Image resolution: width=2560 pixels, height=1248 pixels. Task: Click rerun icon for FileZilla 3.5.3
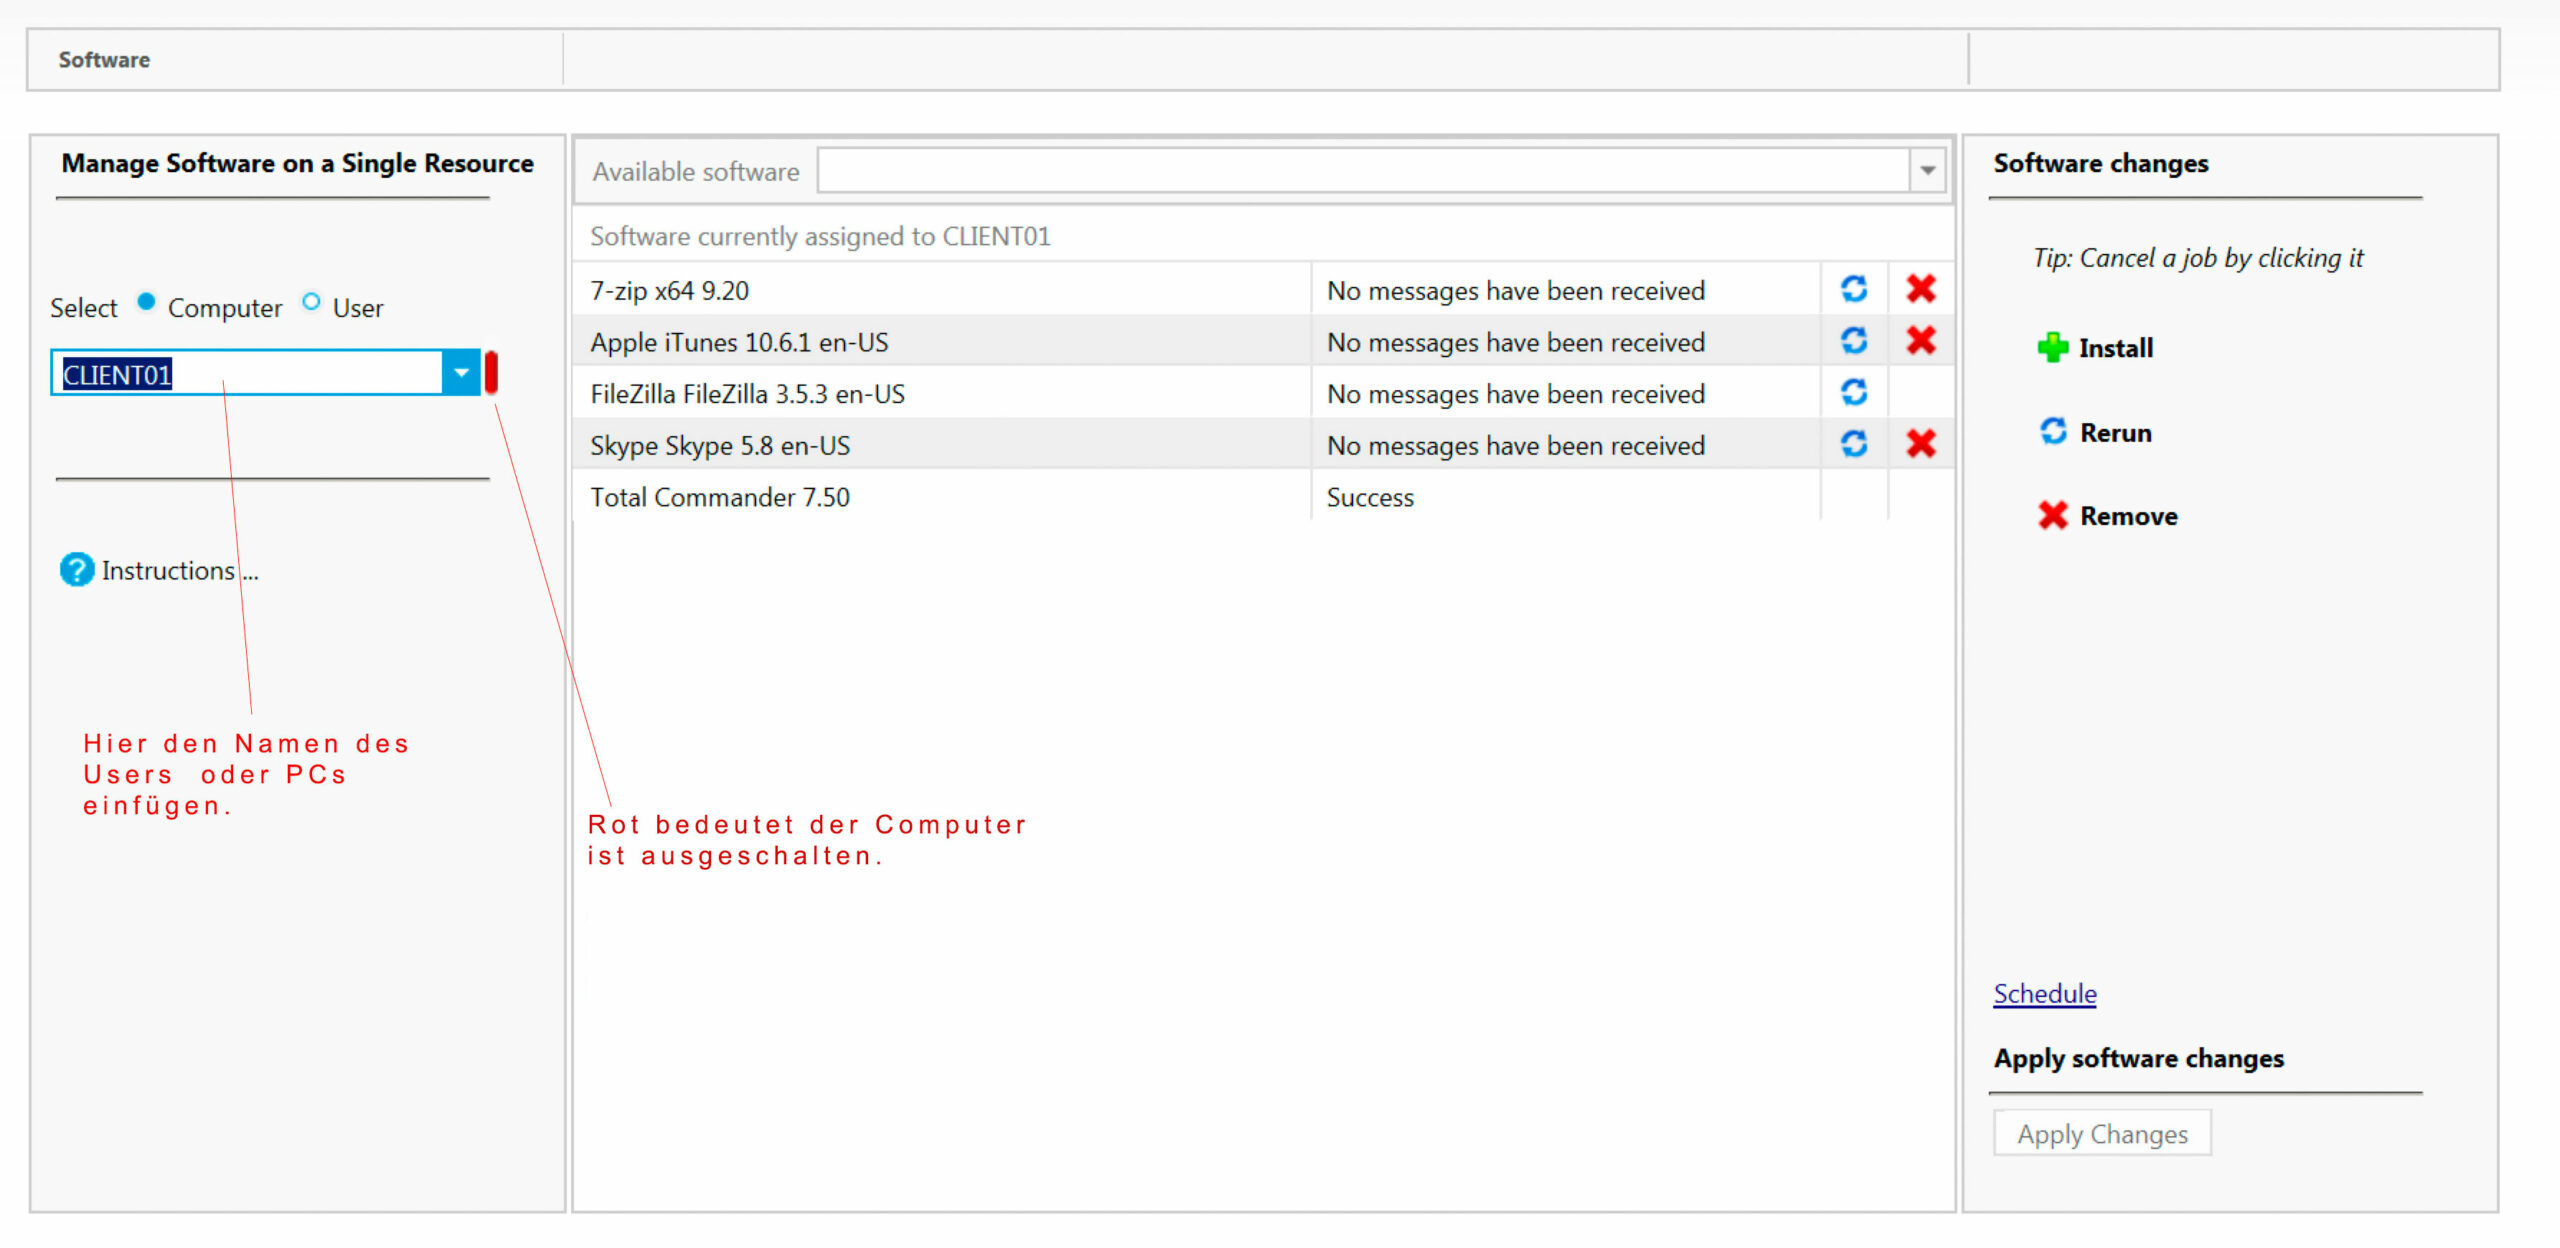(x=1854, y=392)
